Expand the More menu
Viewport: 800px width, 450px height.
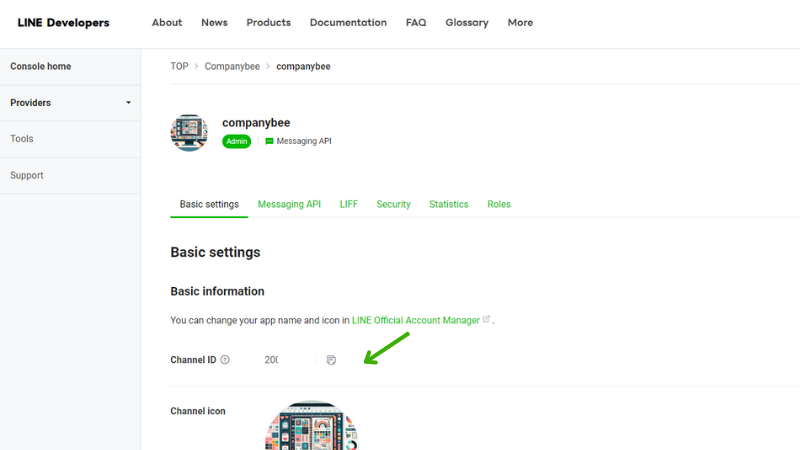(520, 22)
